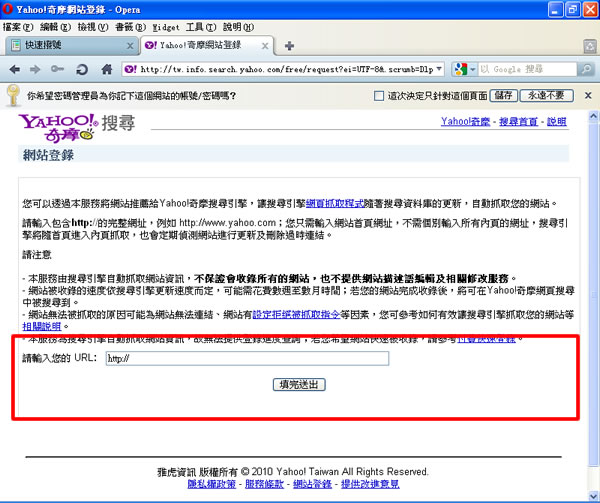Open the 提供改進意見 footer link
The height and width of the screenshot is (503, 600).
click(370, 484)
